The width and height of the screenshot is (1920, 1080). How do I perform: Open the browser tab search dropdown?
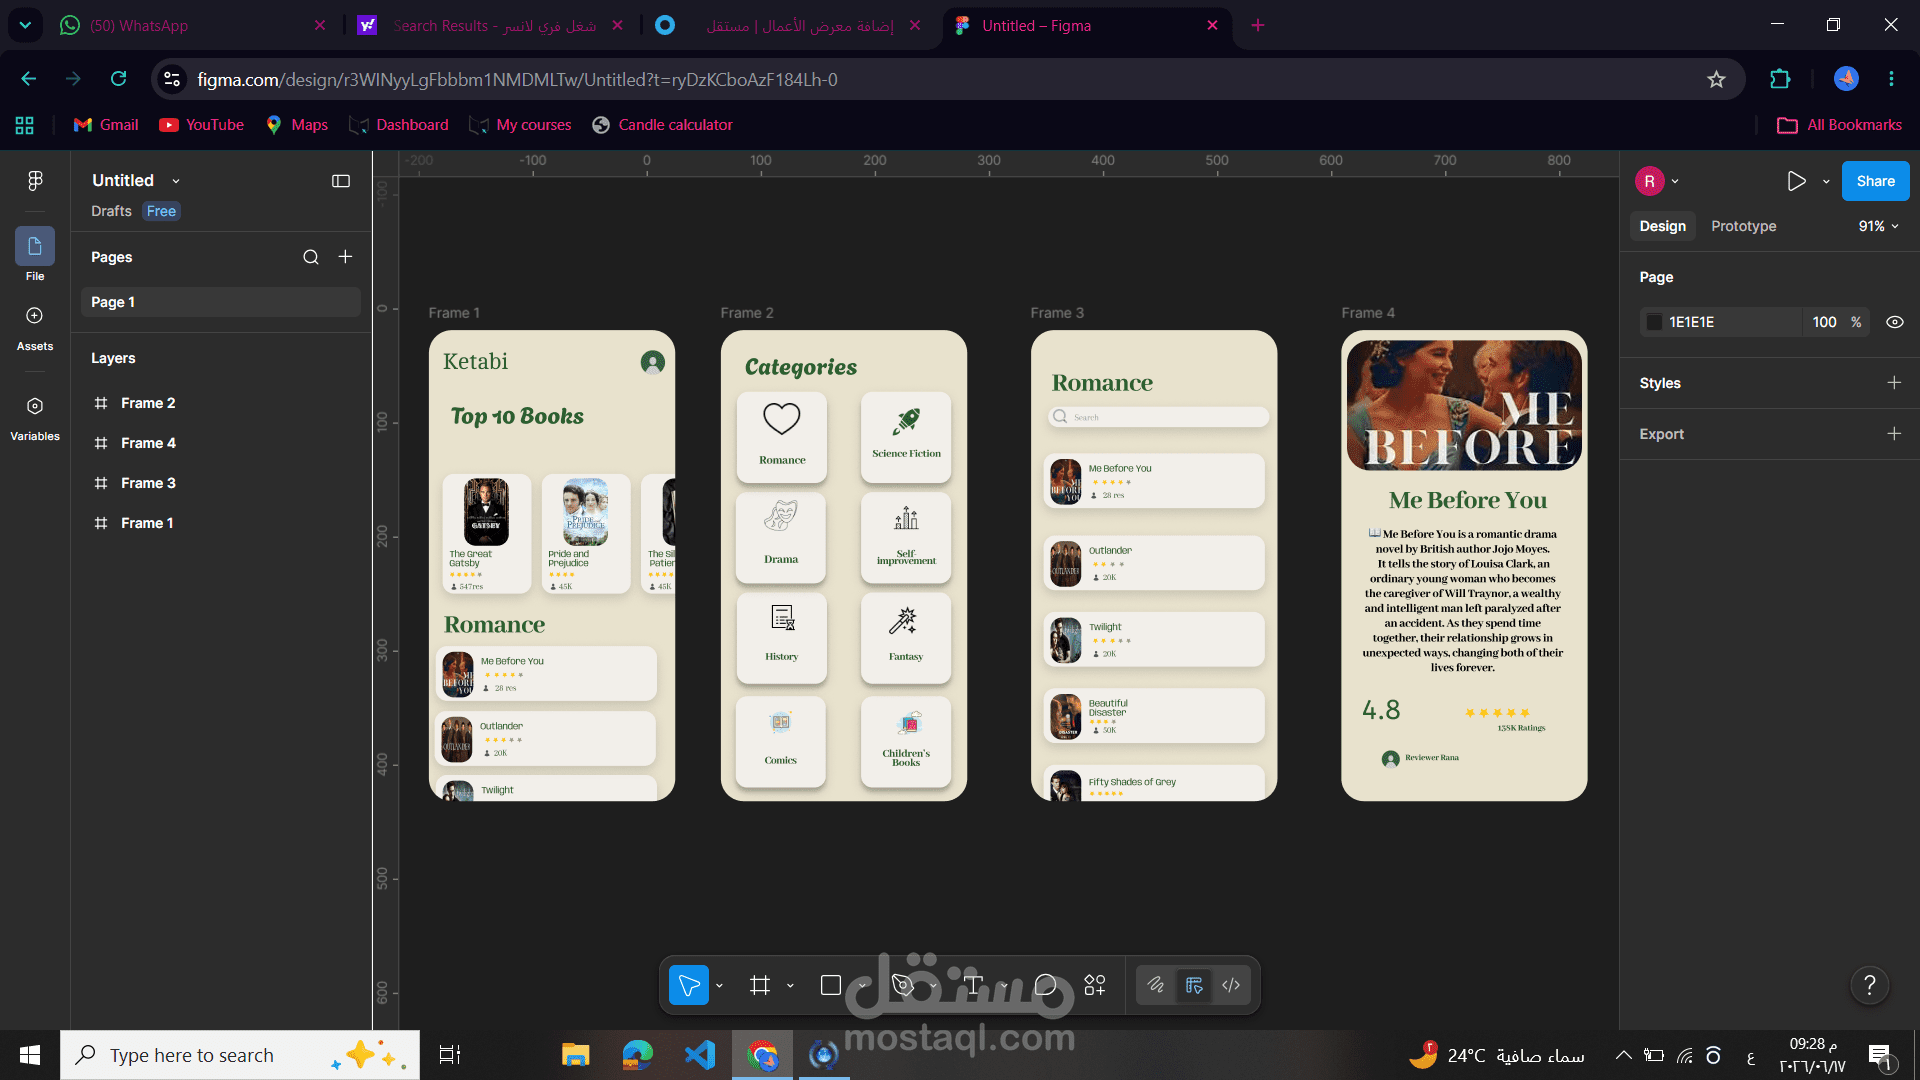click(25, 25)
